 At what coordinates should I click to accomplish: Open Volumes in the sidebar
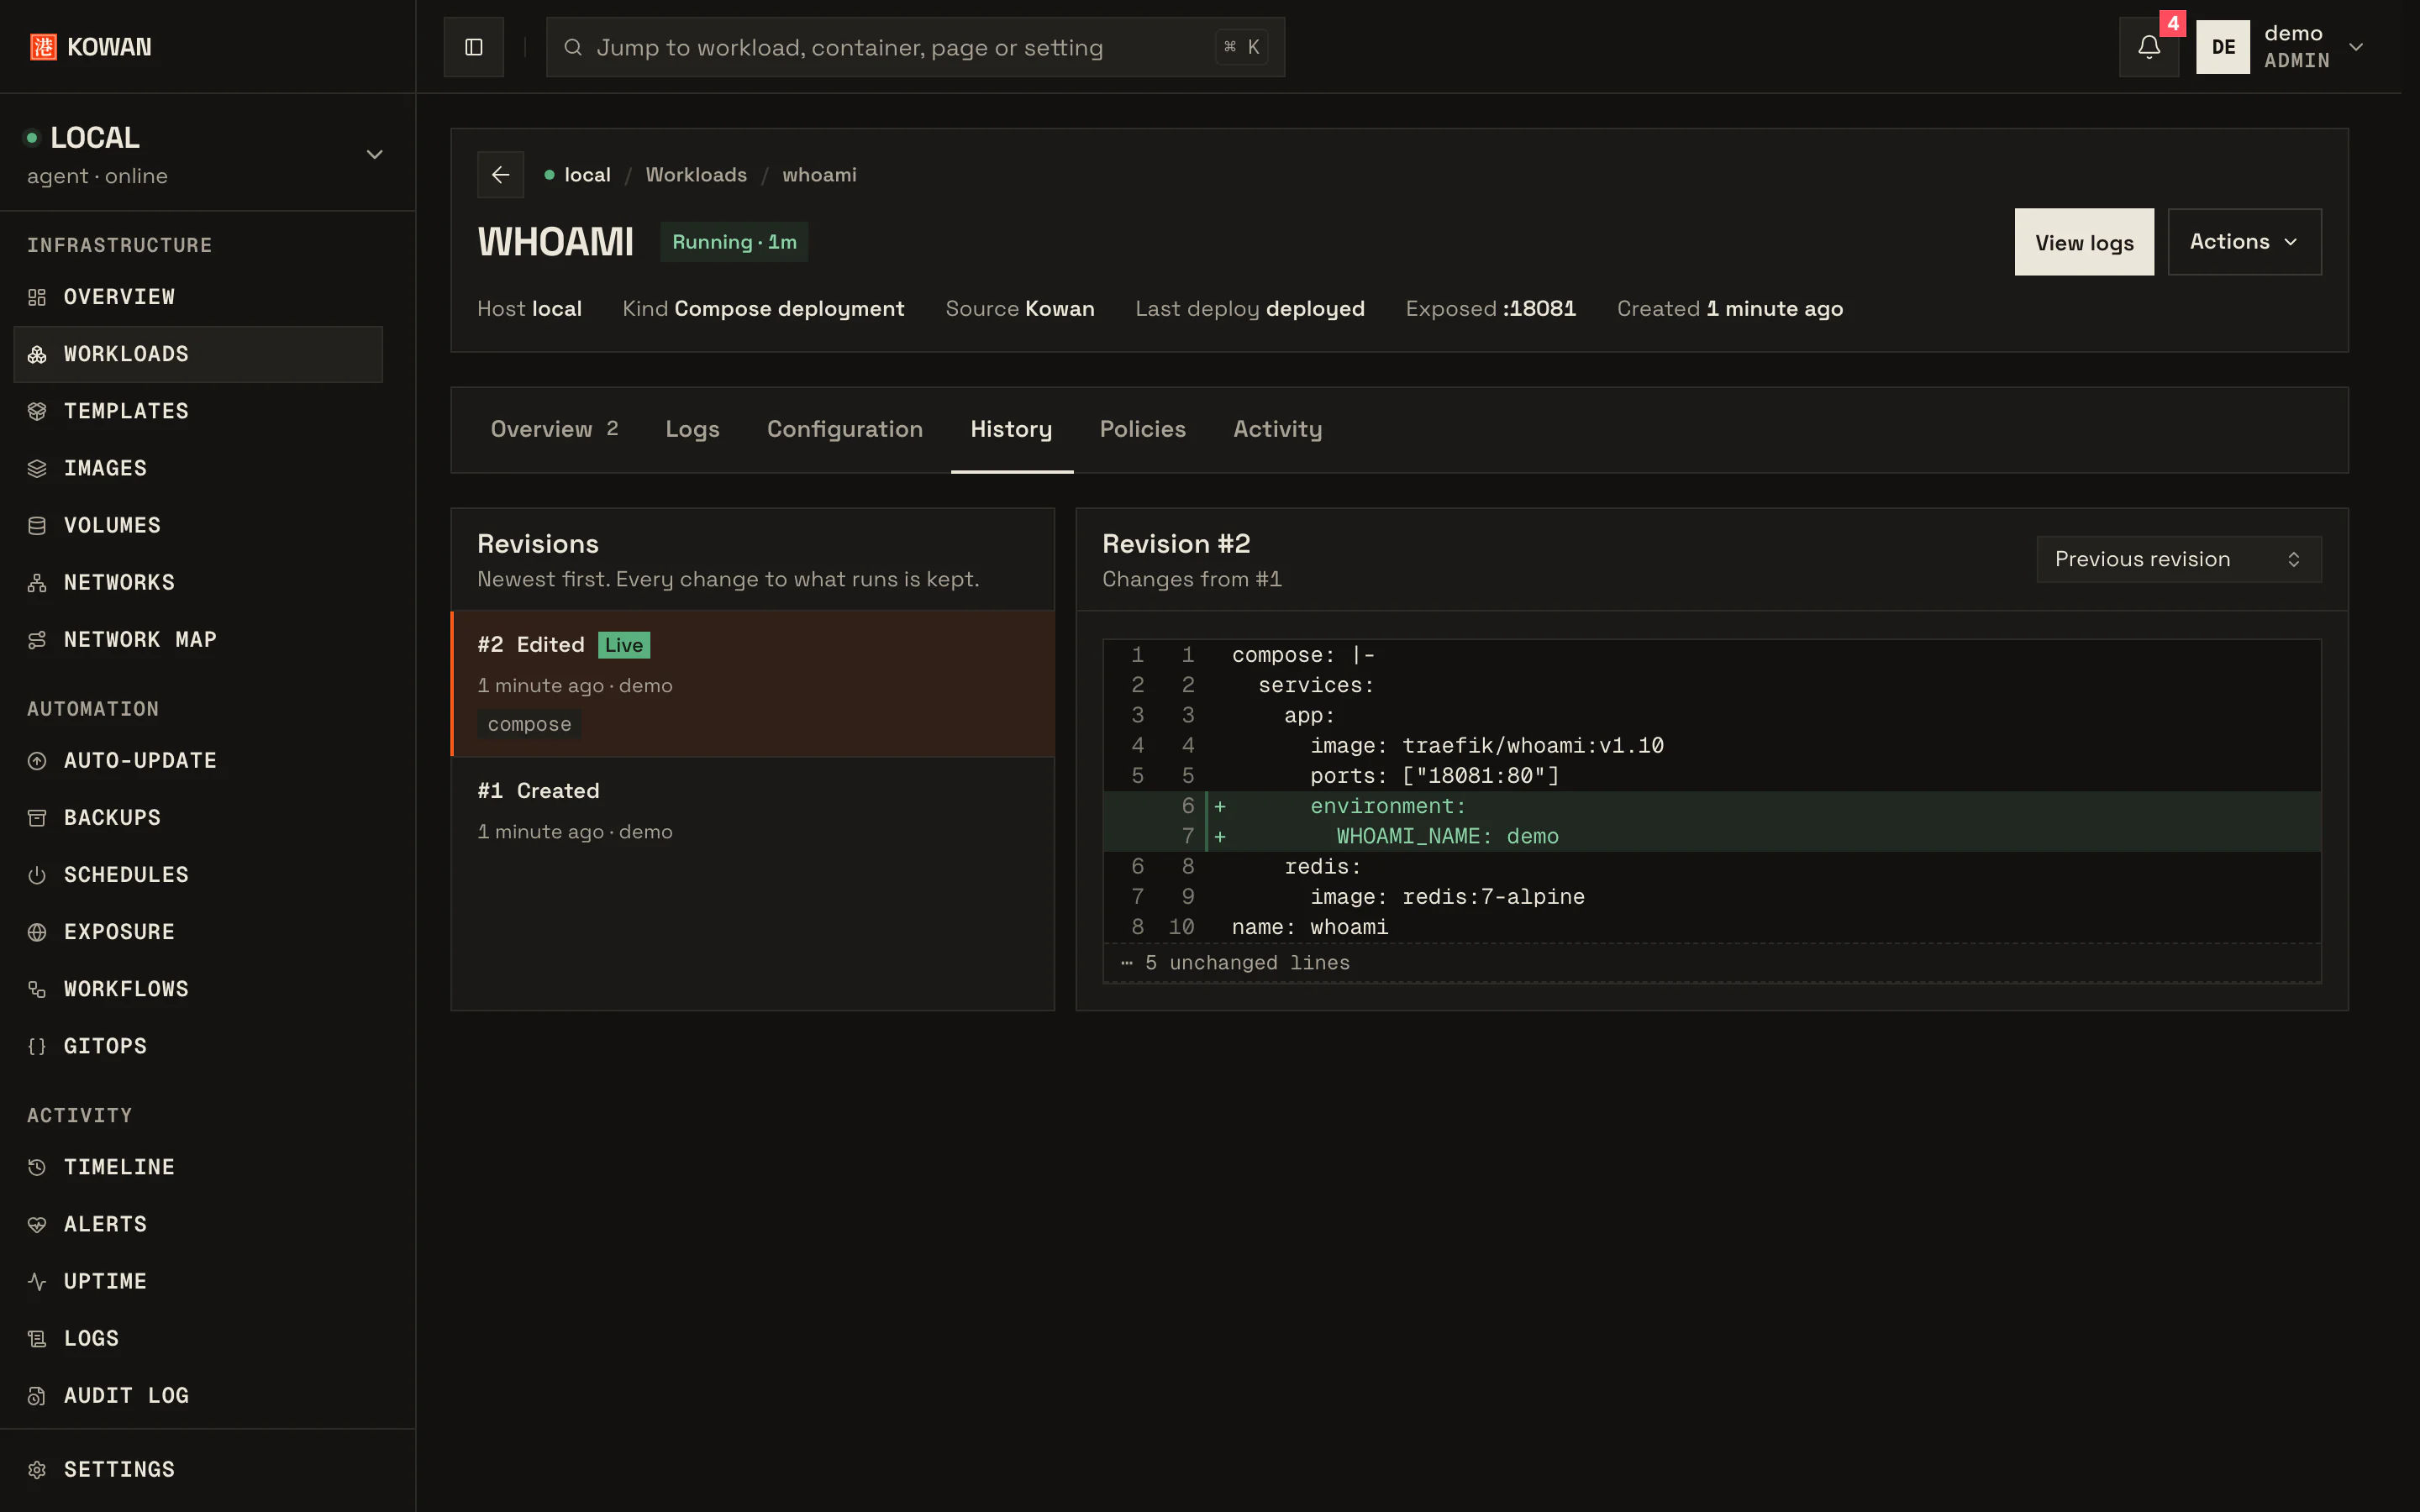[x=198, y=525]
